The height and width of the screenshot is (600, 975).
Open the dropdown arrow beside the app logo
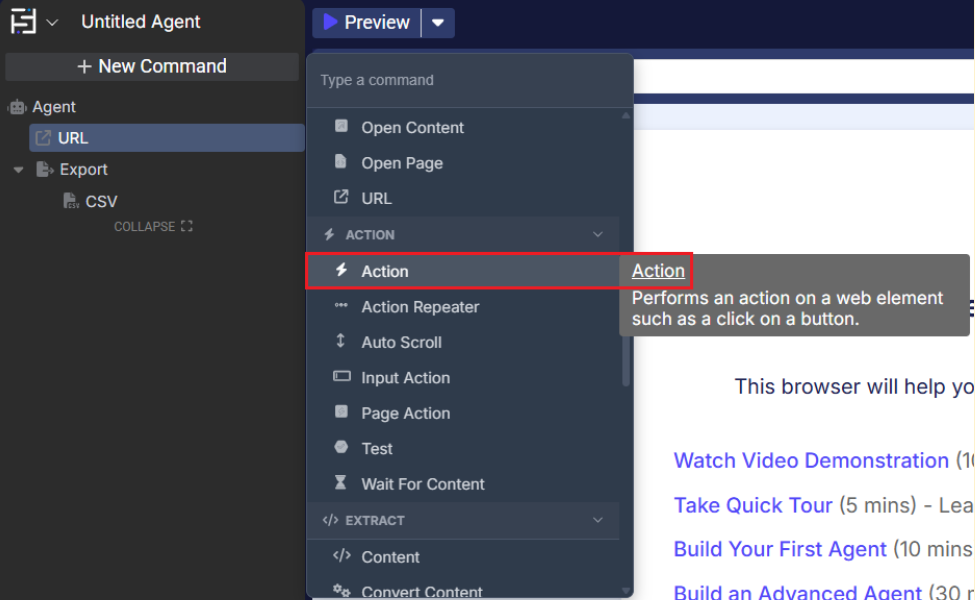[x=52, y=22]
